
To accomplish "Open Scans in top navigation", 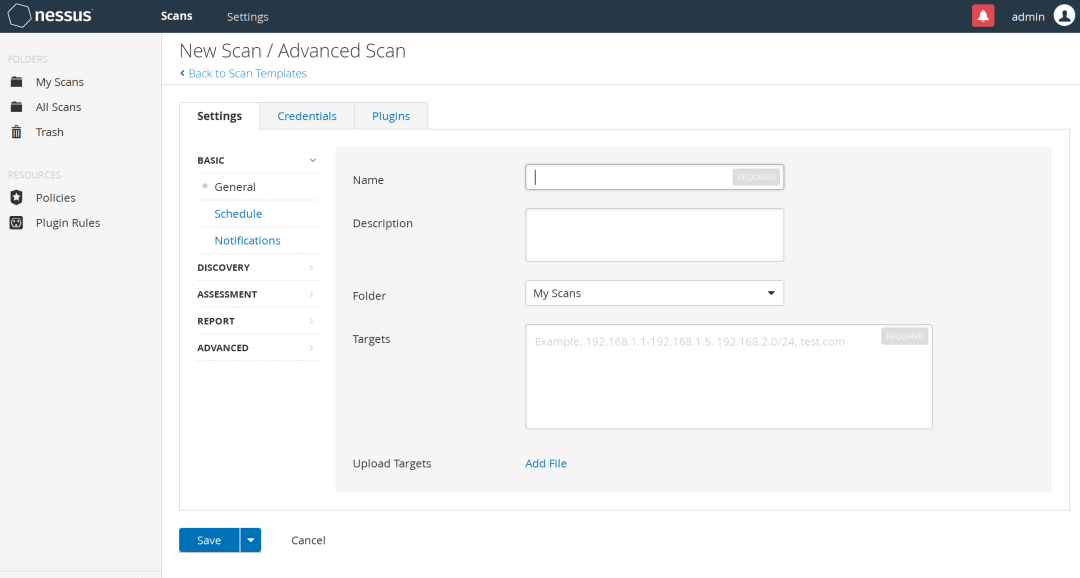I will 176,16.
